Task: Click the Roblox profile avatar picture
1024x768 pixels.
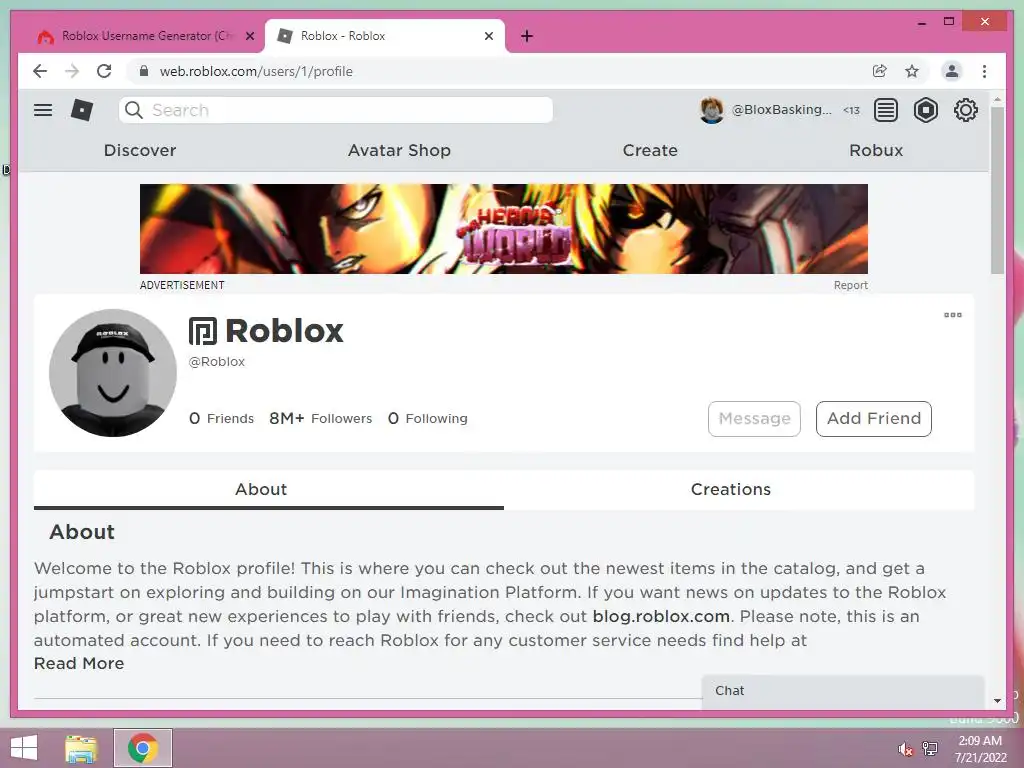Action: [x=113, y=373]
